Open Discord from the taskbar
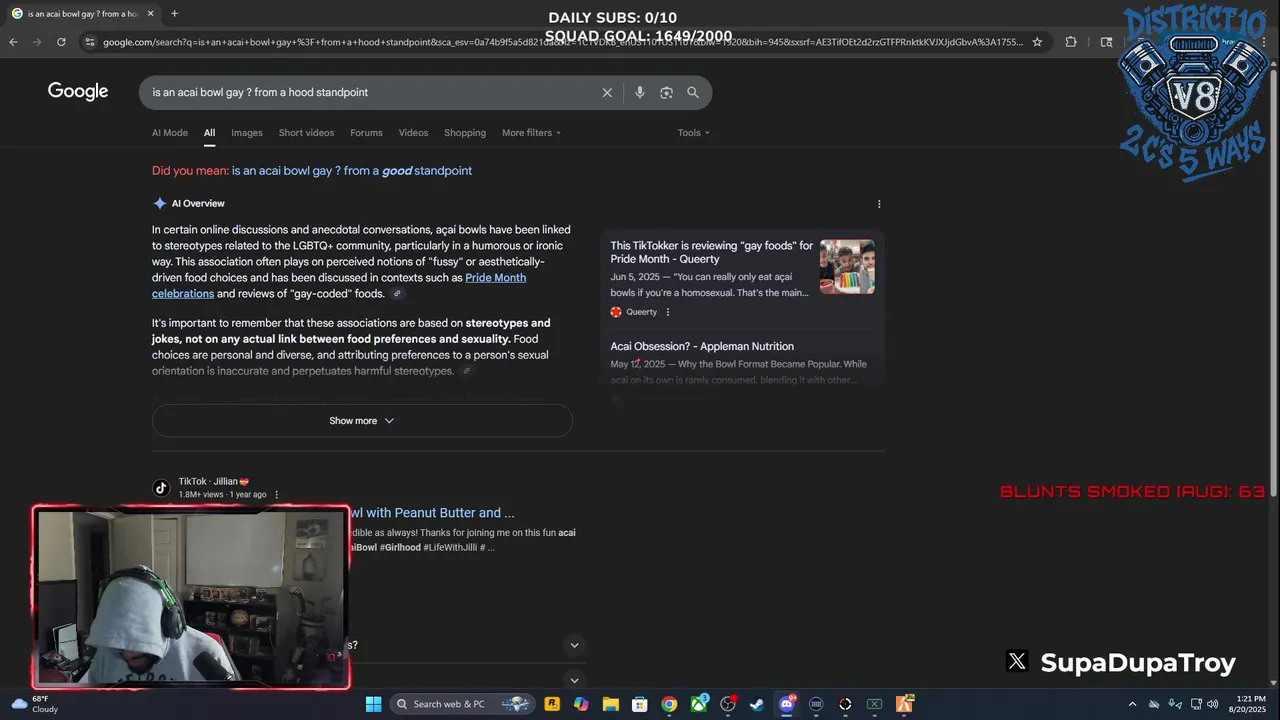This screenshot has height=720, width=1280. click(x=787, y=704)
